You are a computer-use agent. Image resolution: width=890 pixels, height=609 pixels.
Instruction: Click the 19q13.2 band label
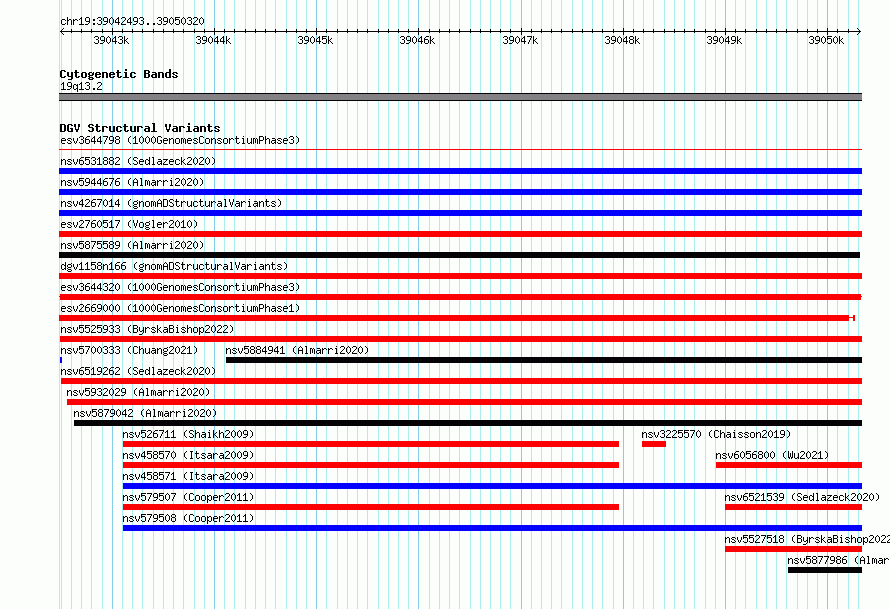81,86
